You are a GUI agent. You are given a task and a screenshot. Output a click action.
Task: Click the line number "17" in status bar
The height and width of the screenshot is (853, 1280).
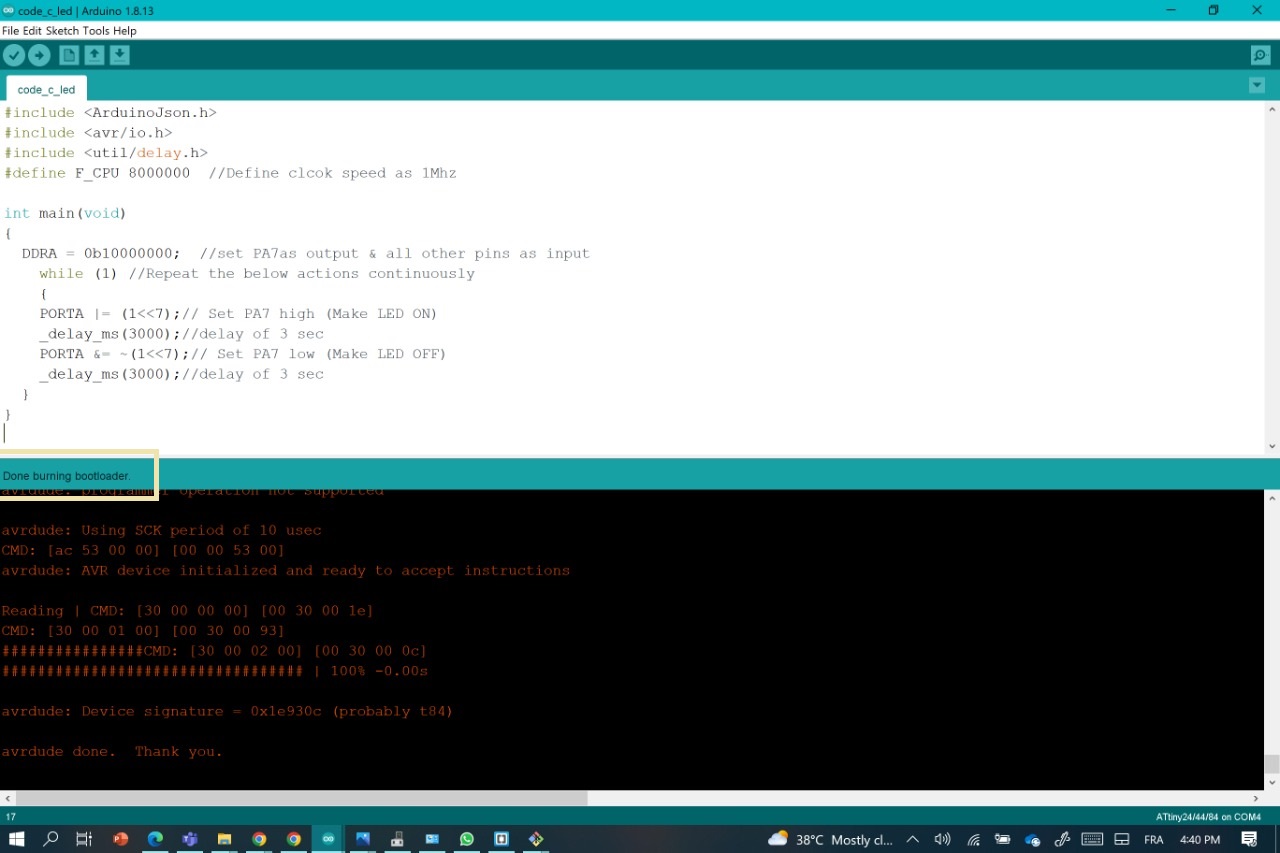coord(11,817)
